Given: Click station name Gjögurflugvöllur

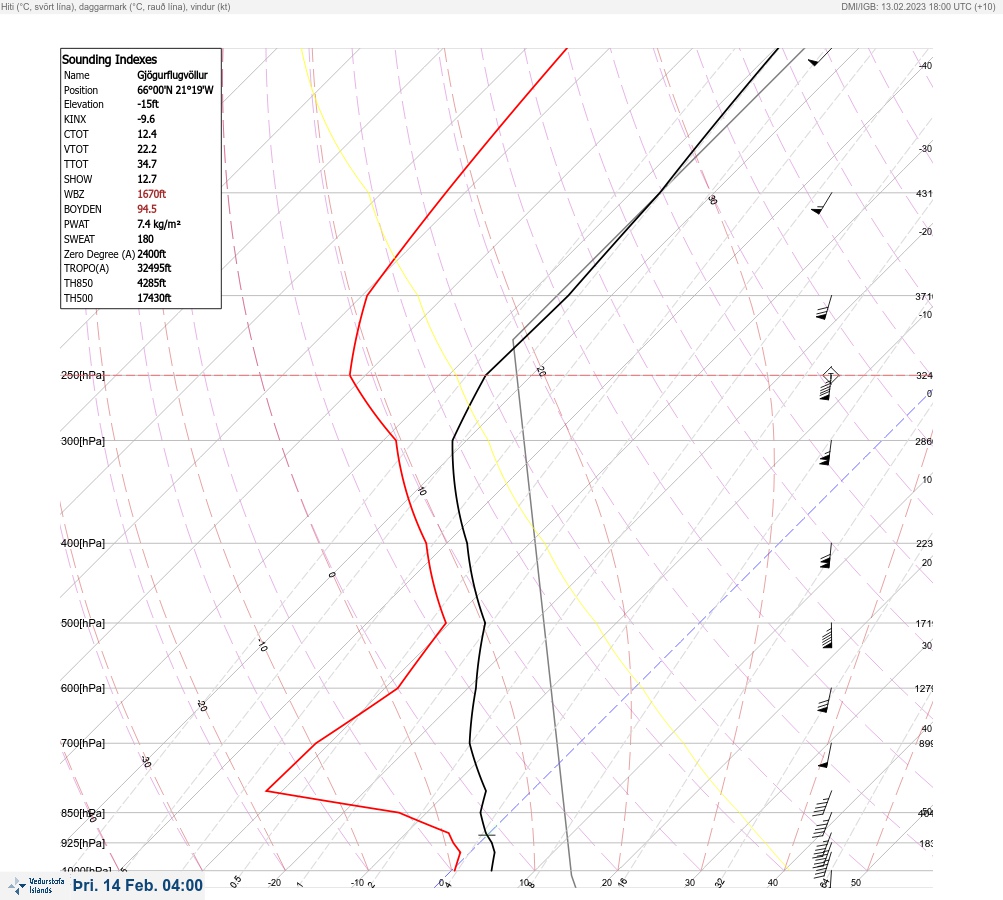Looking at the screenshot, I should 172,75.
